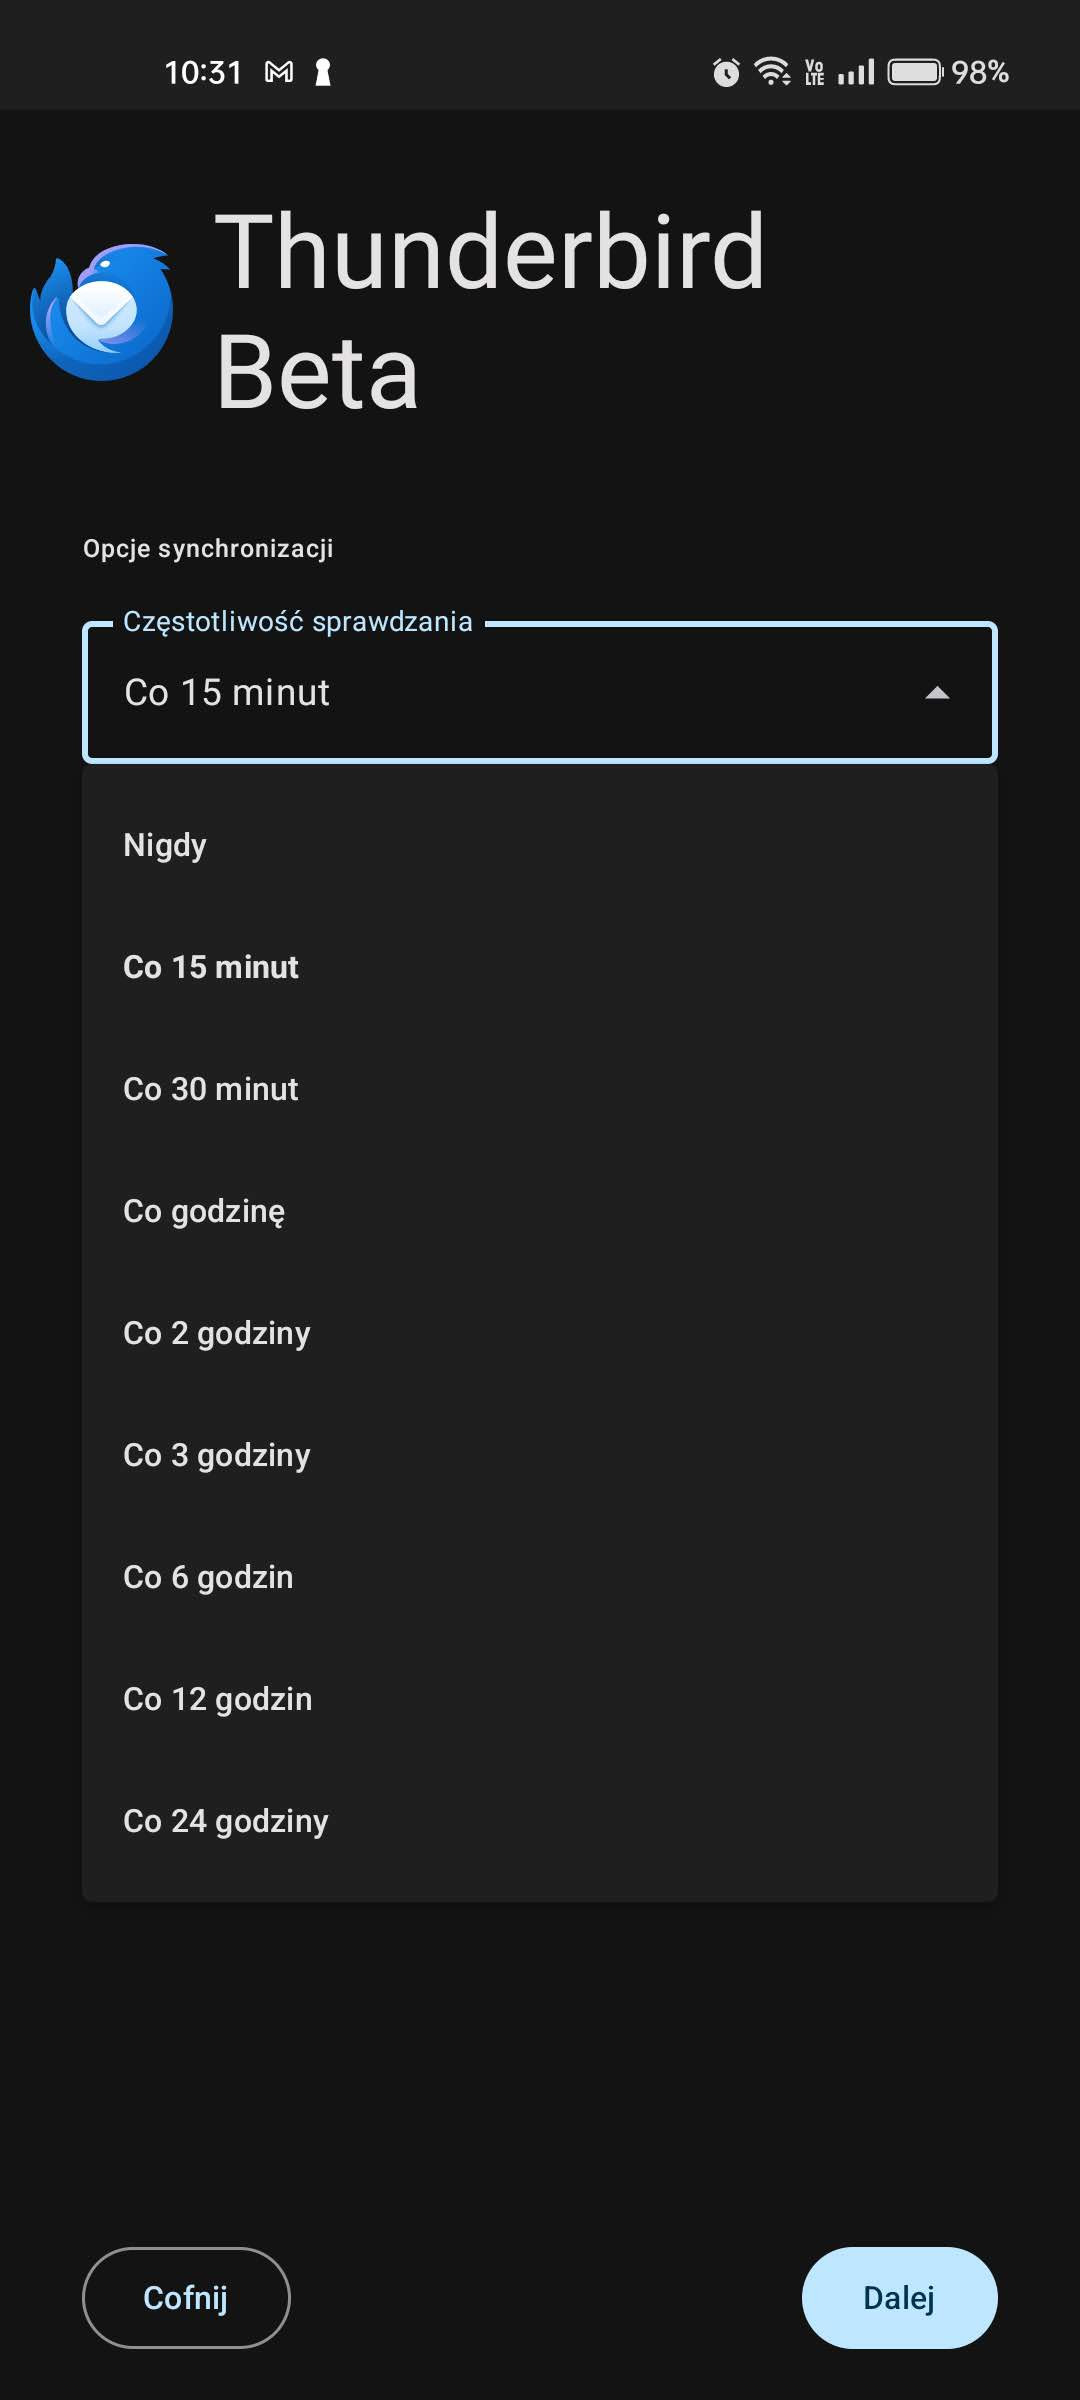Viewport: 1080px width, 2400px height.
Task: Tap the Dalej button
Action: [899, 2298]
